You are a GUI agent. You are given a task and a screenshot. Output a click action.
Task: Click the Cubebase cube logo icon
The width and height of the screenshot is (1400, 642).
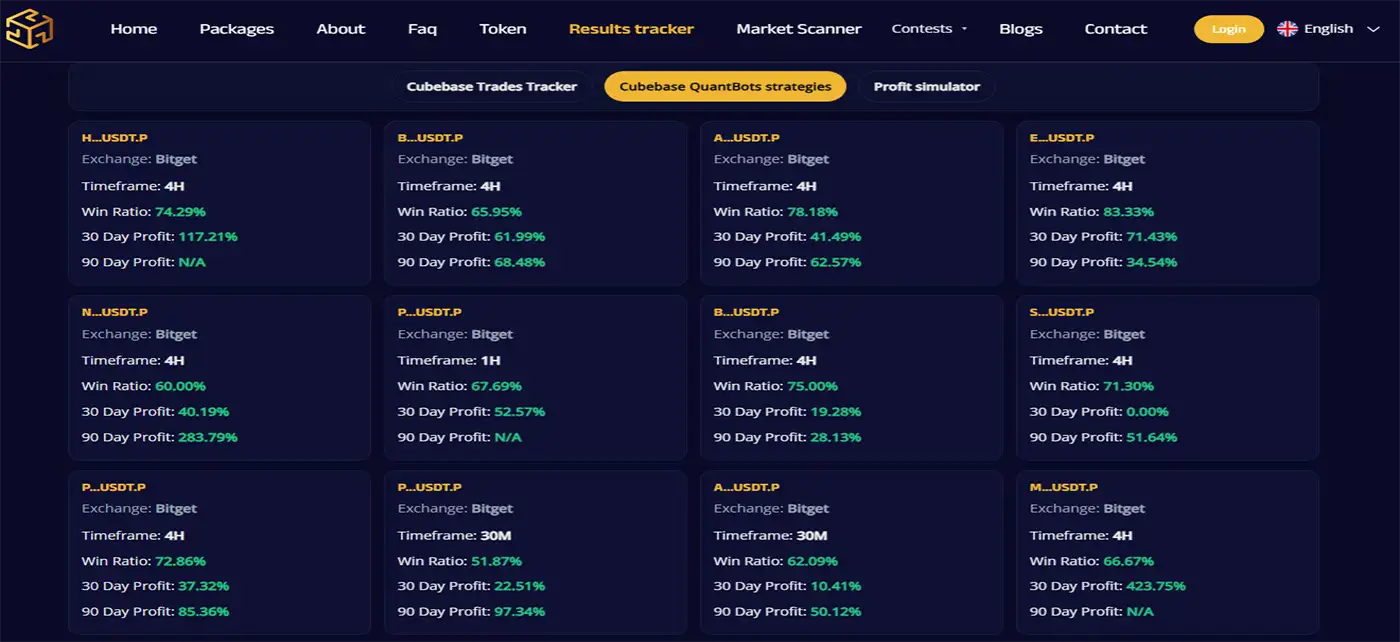pos(29,29)
